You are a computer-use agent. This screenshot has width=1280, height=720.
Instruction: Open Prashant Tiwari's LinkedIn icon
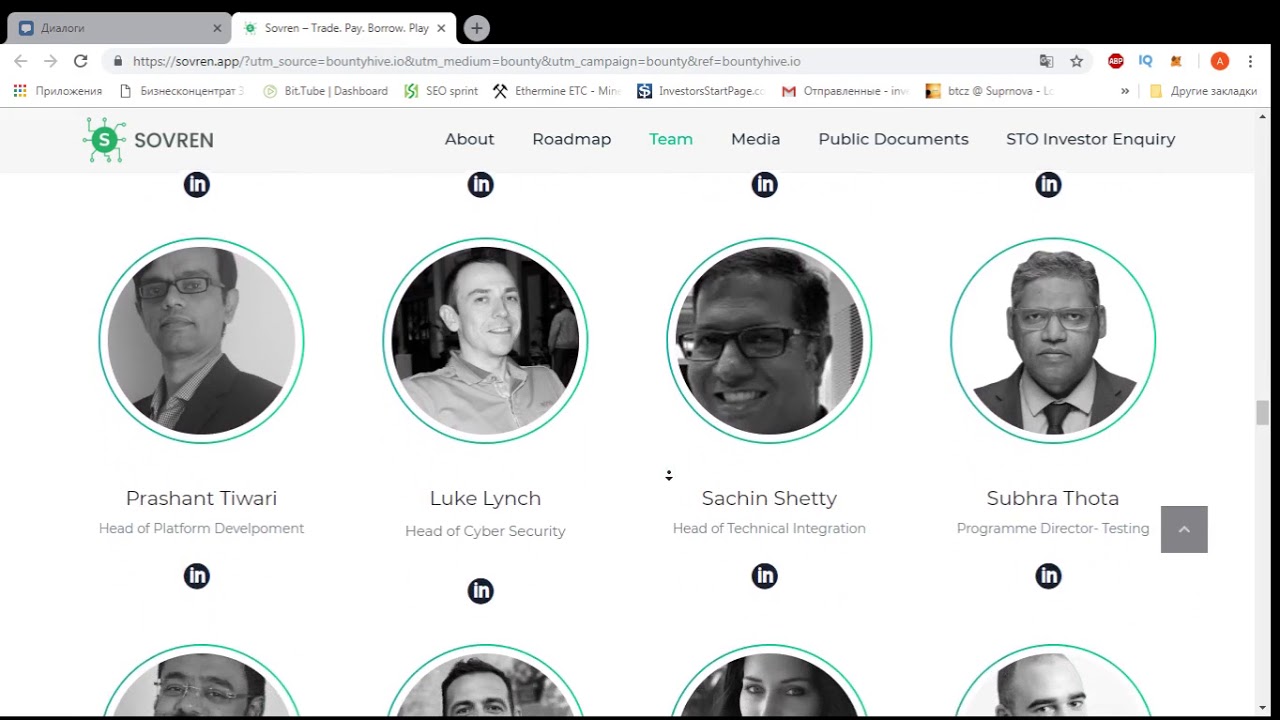[x=197, y=576]
